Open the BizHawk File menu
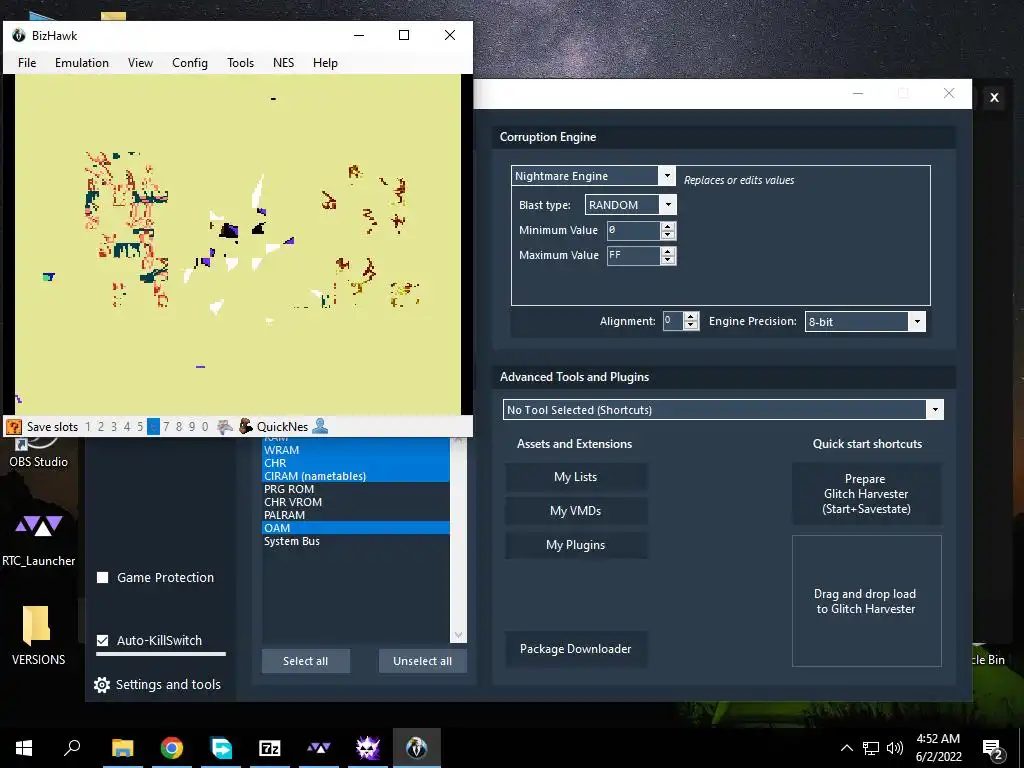 click(x=27, y=63)
